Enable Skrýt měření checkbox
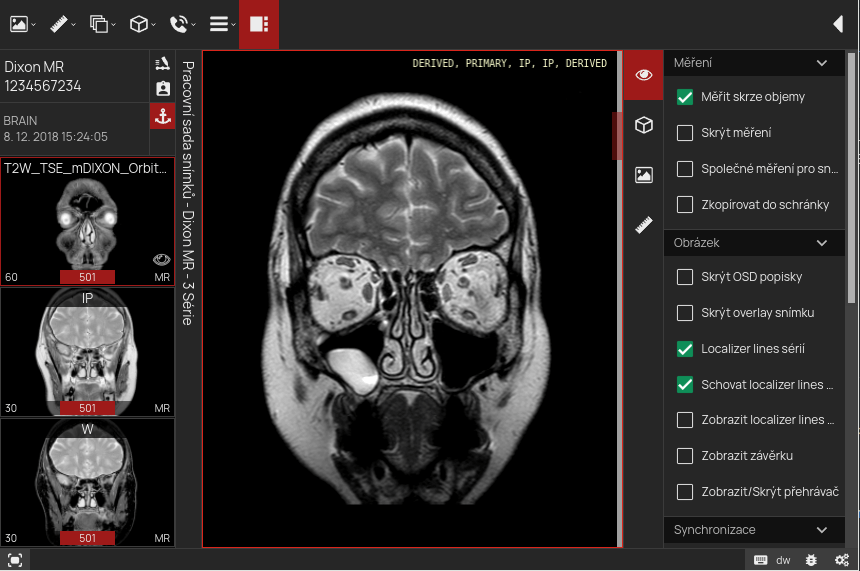Viewport: 860px width, 571px height. (685, 133)
